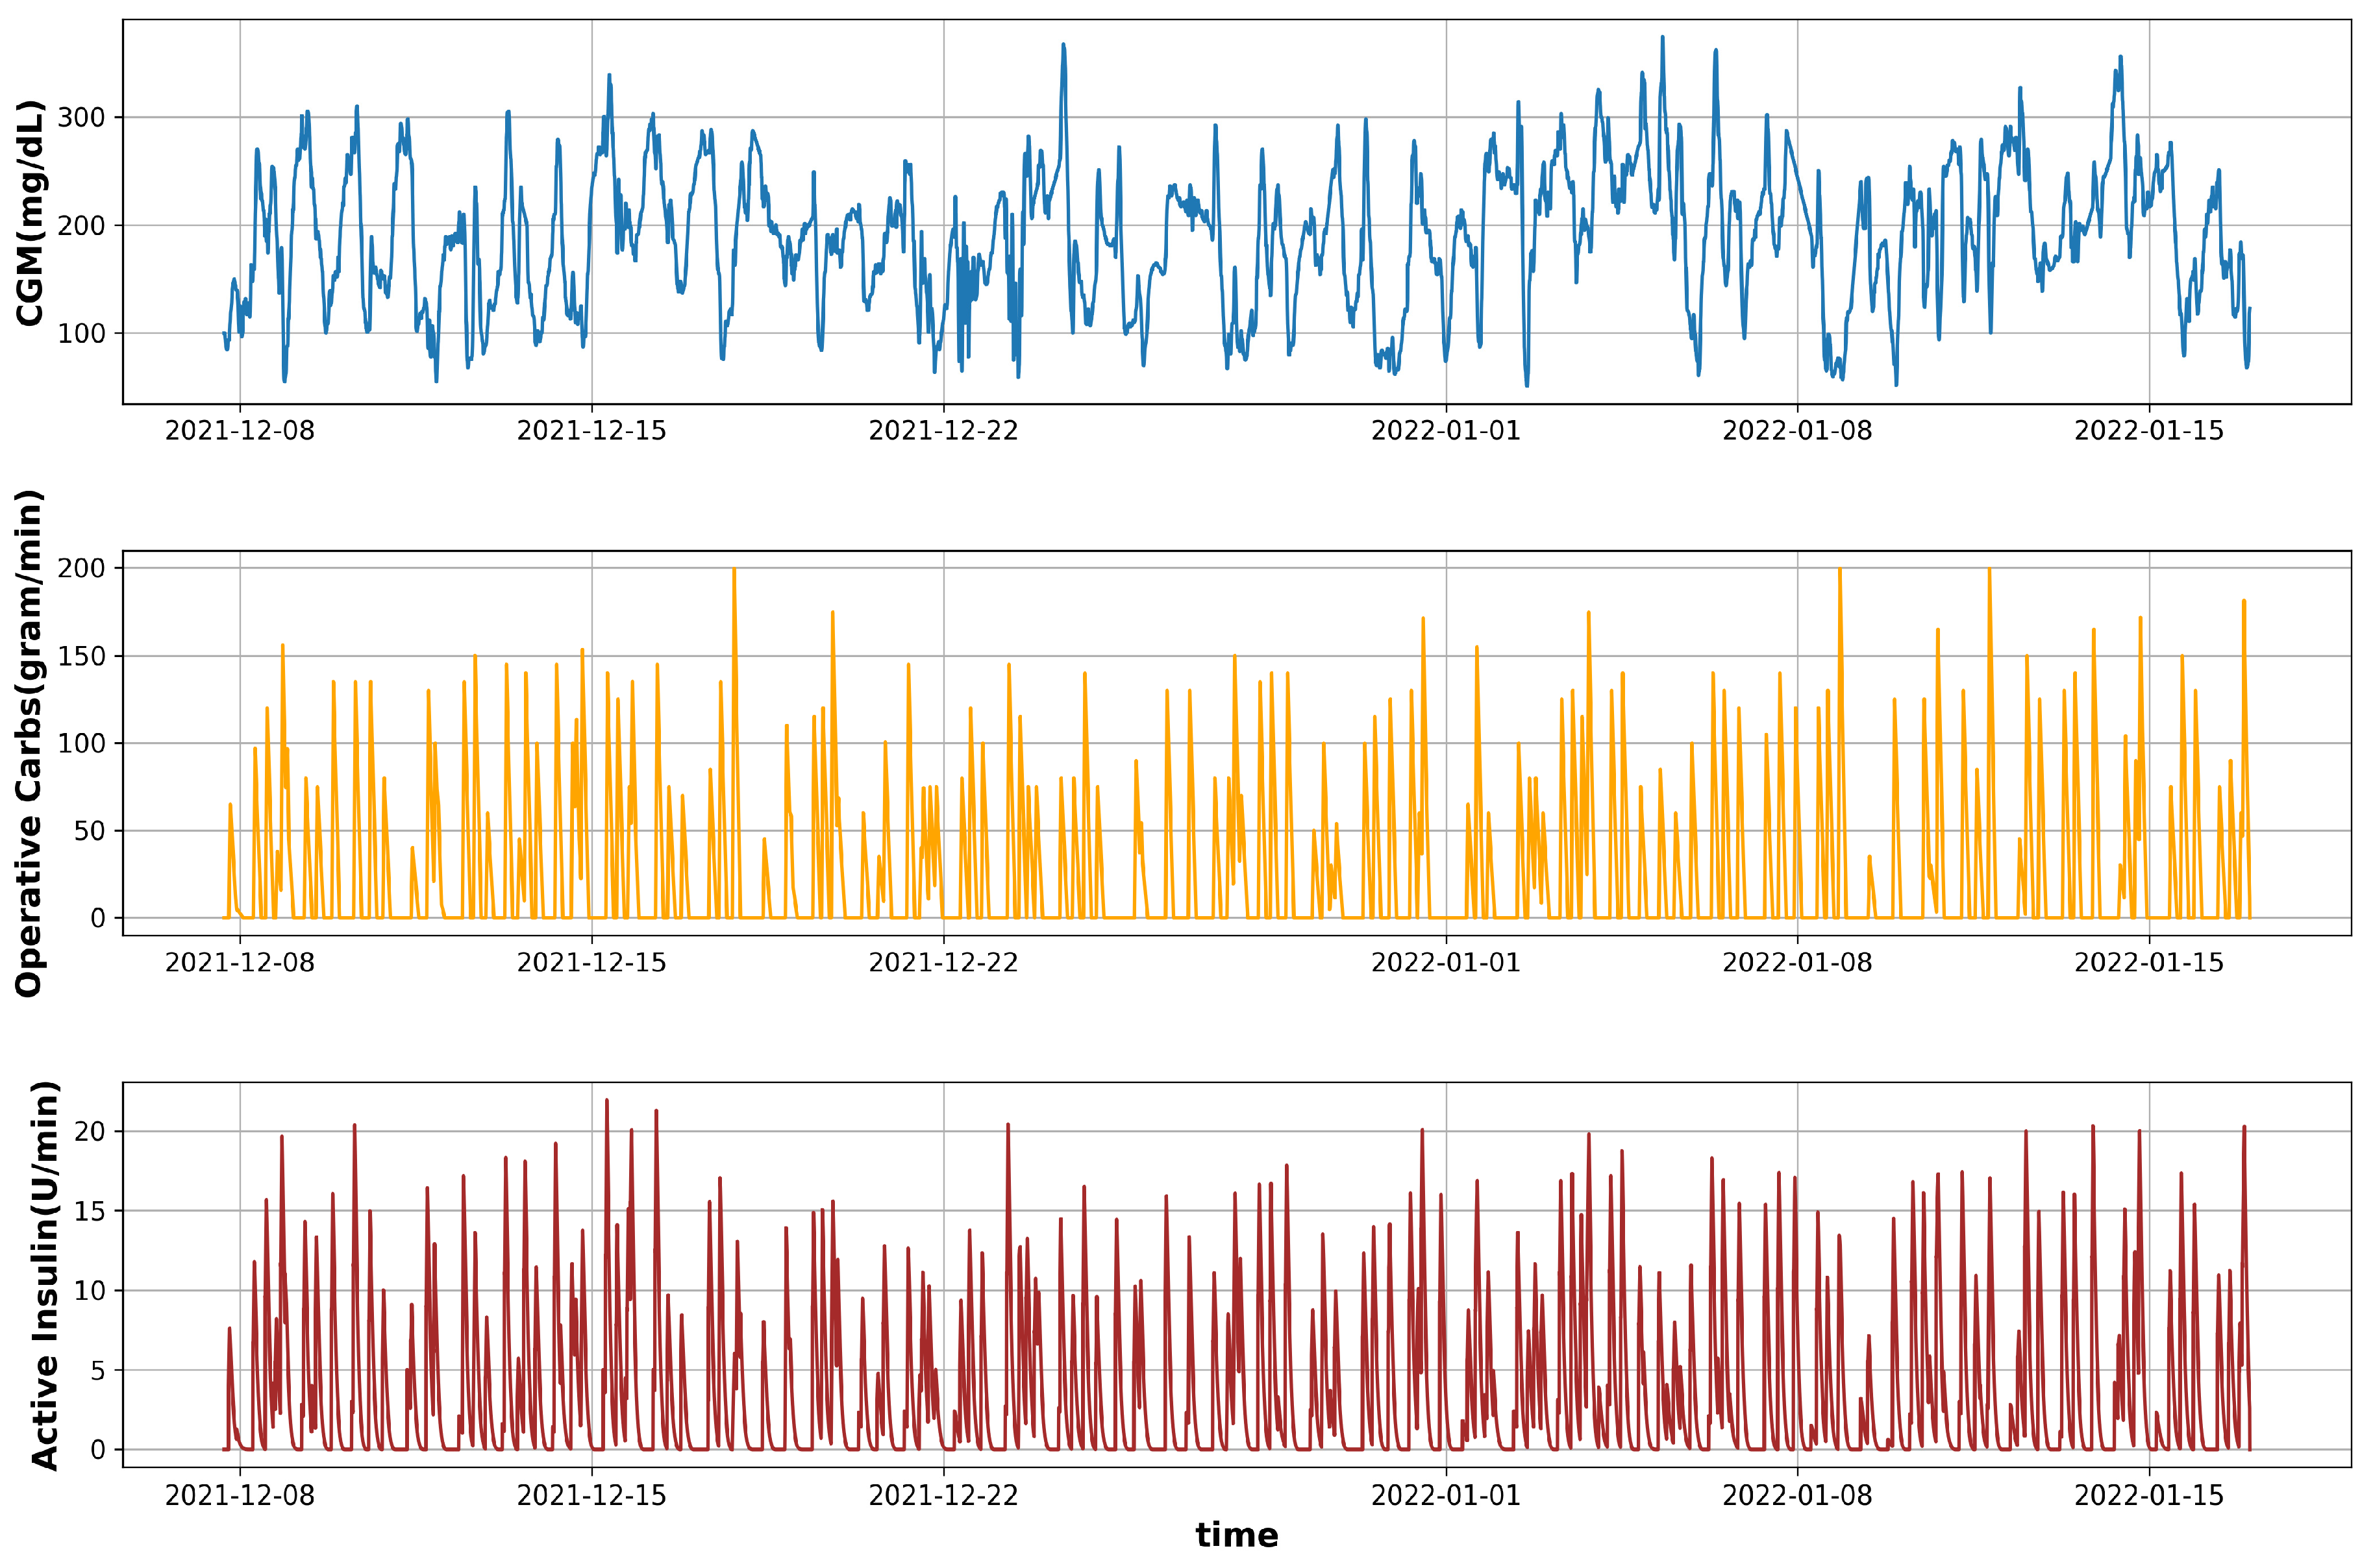
Task: Select 2021-12-22 tick label below insulin plot
Action: (x=943, y=1496)
